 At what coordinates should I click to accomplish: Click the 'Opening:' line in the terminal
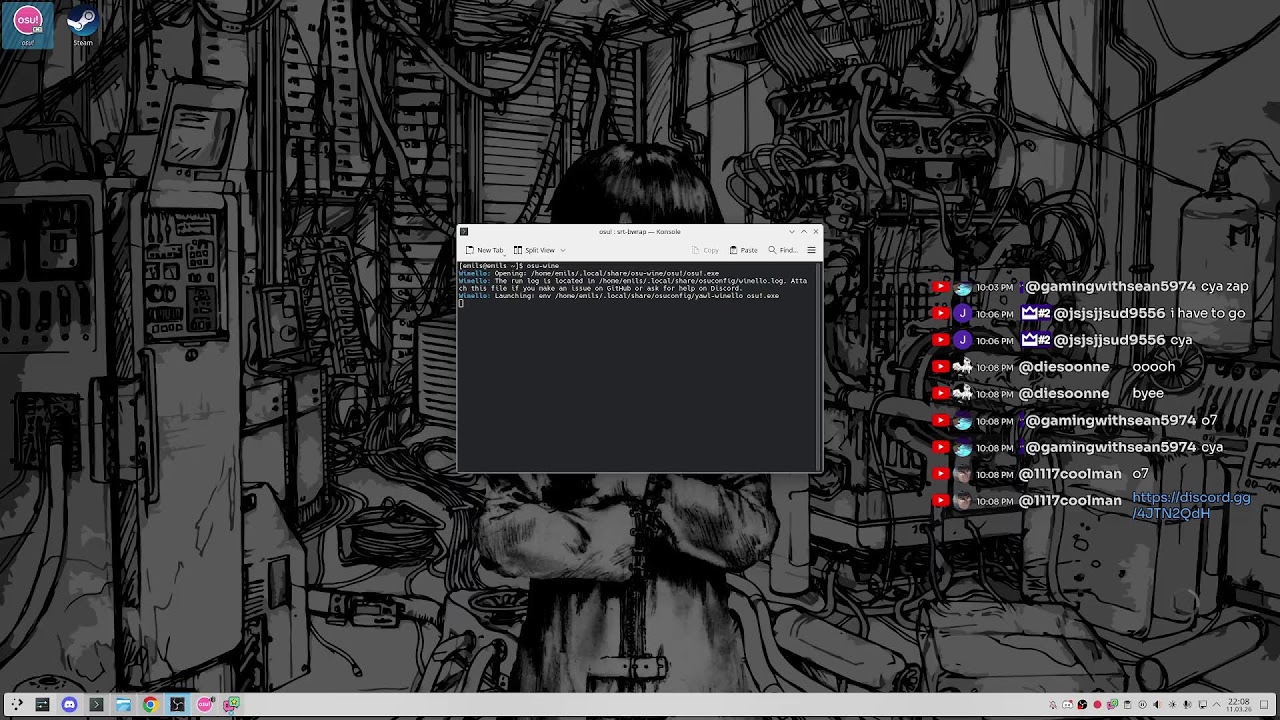point(589,273)
